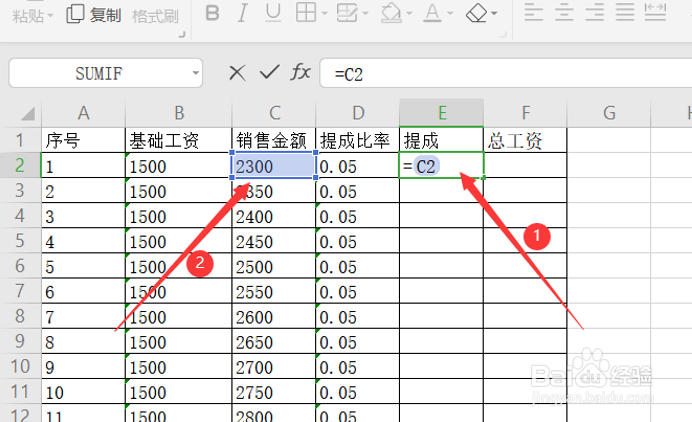Click formula bar containing =C2
The image size is (692, 422).
click(506, 73)
